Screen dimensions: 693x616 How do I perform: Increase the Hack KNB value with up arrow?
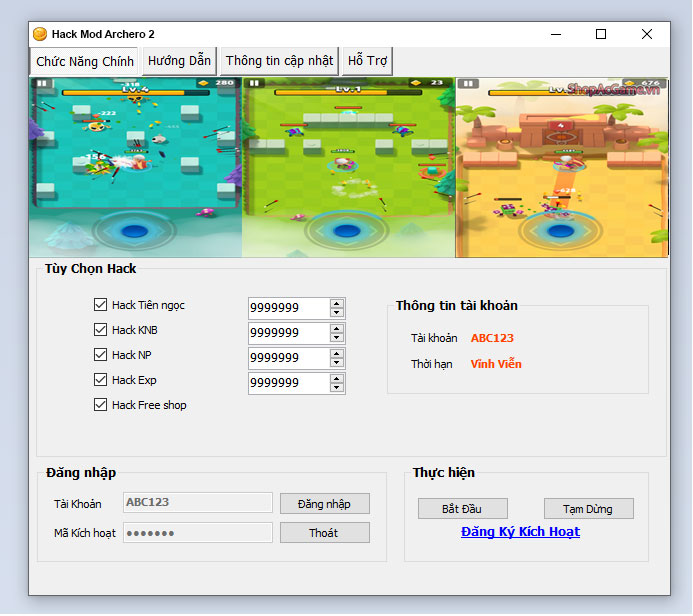tap(337, 328)
